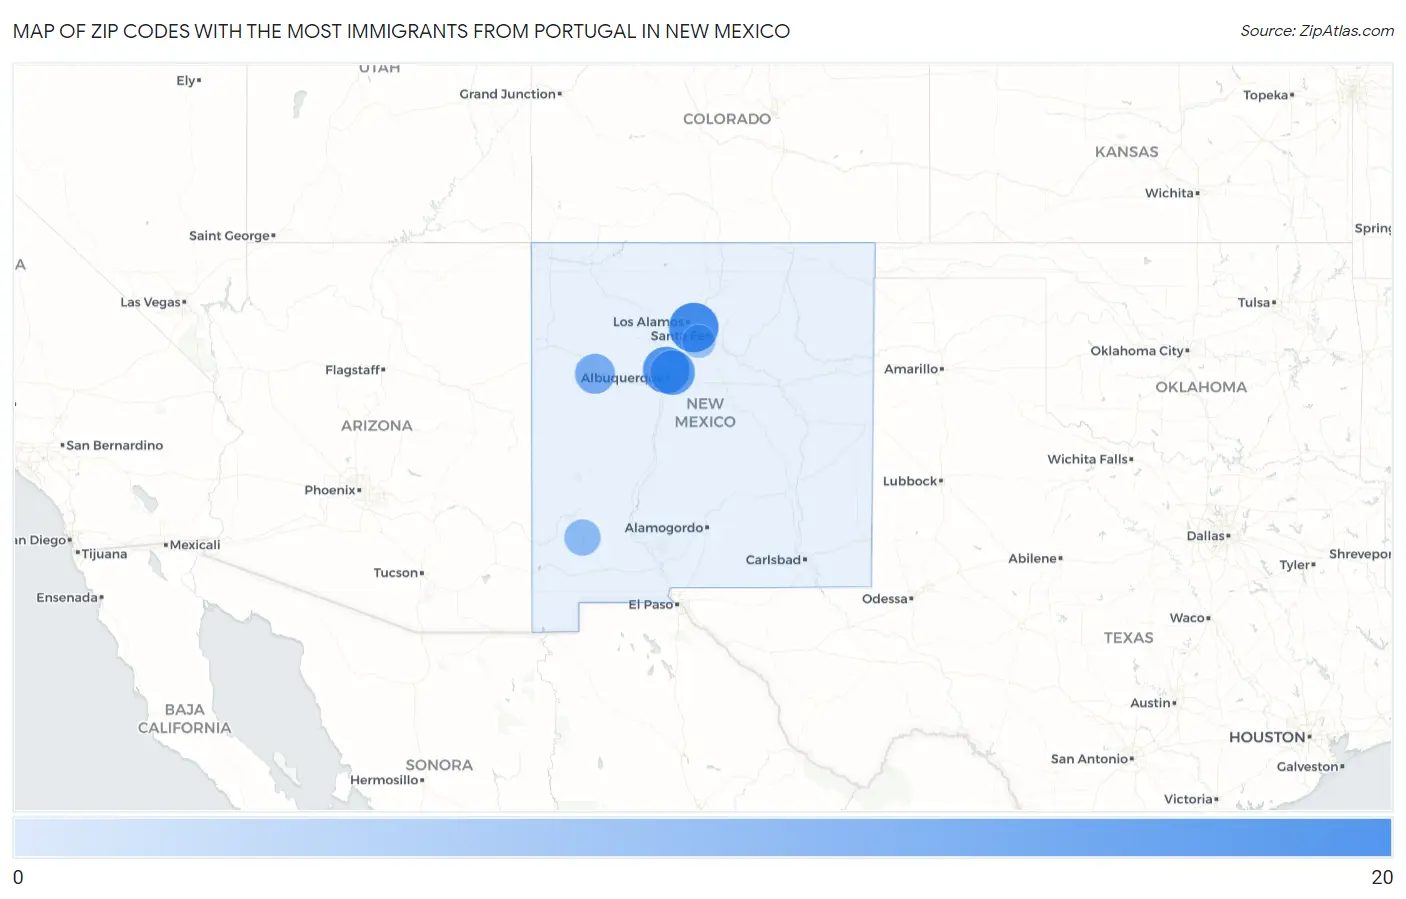Click the Tulsa city label
The width and height of the screenshot is (1406, 899).
[x=1254, y=302]
